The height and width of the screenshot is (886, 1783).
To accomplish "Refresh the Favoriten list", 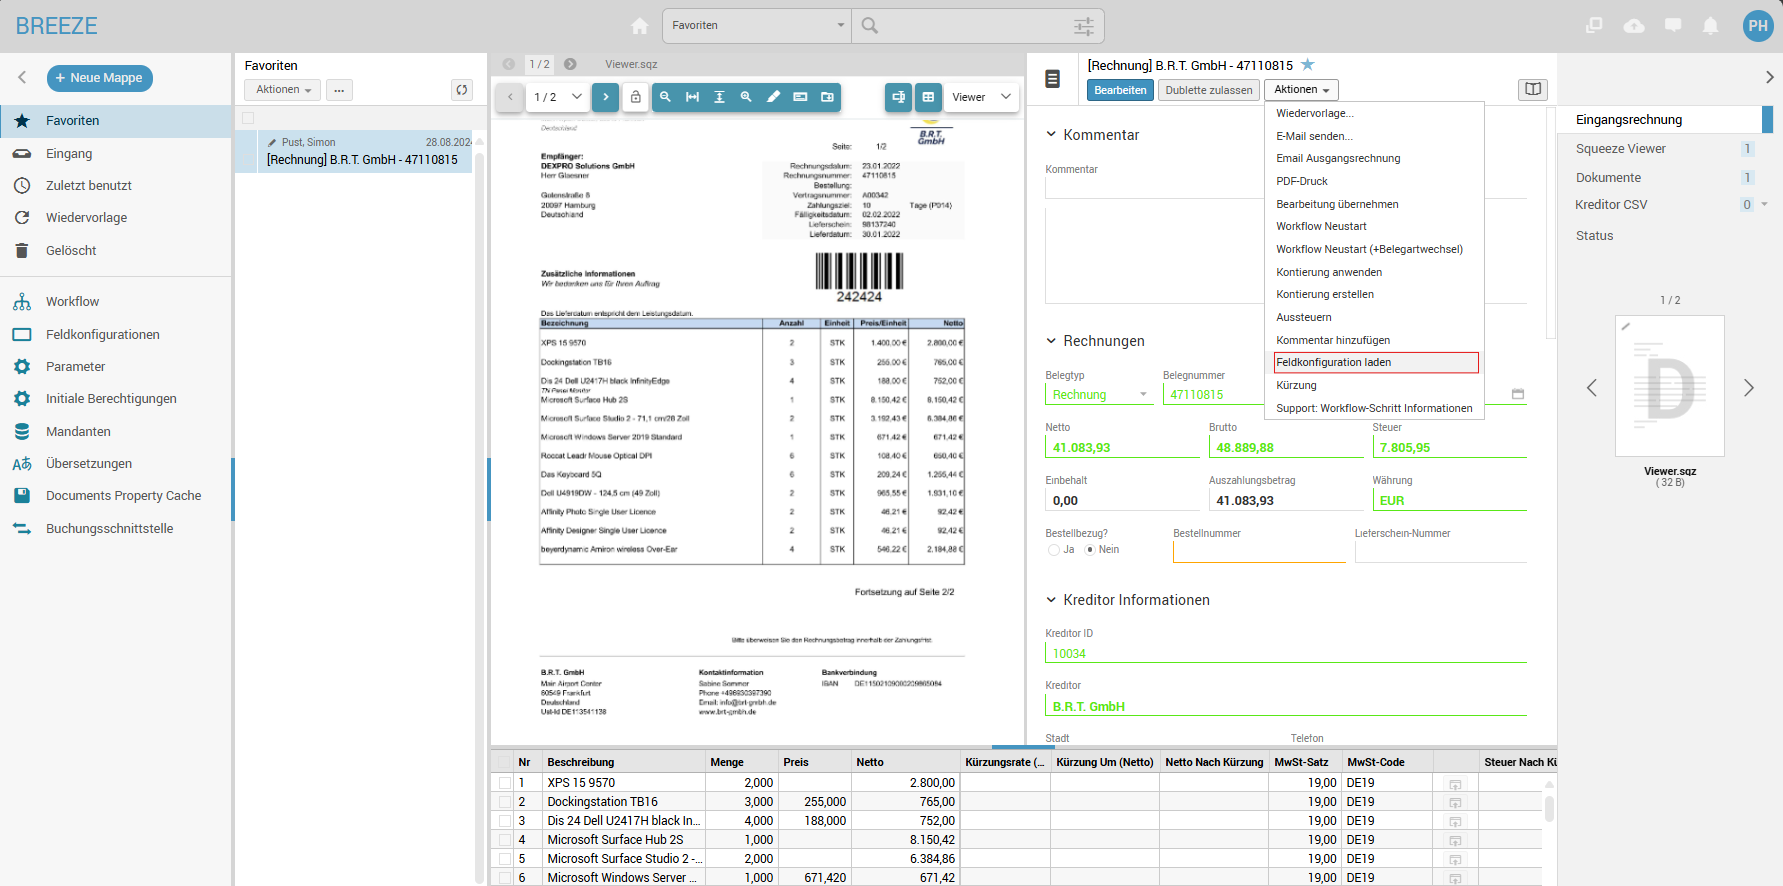I will tap(462, 90).
